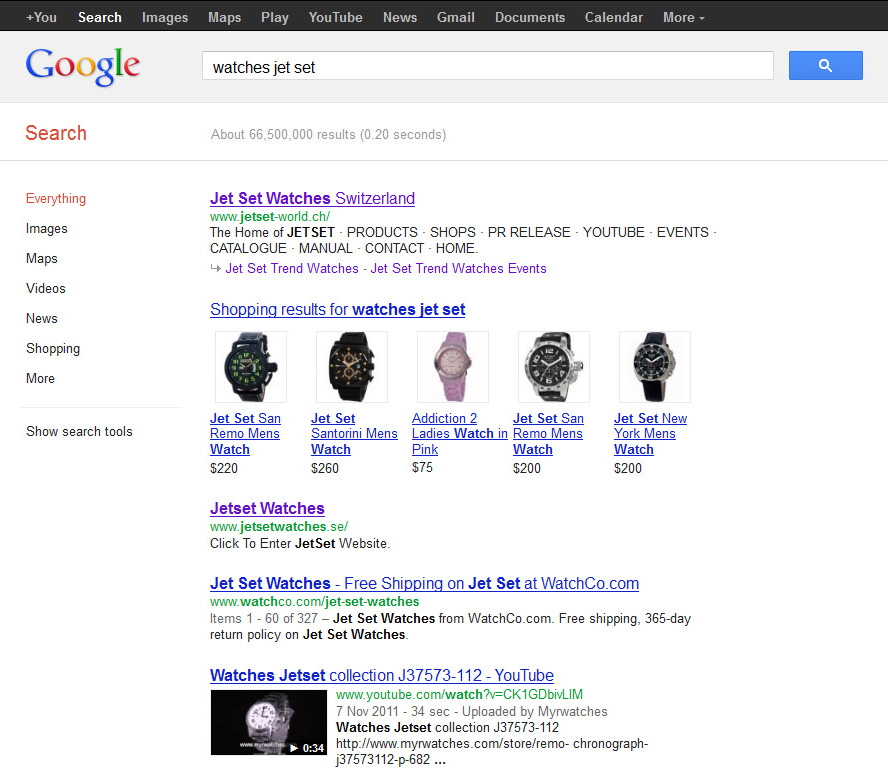
Task: Open YouTube from the top bar
Action: tap(335, 18)
